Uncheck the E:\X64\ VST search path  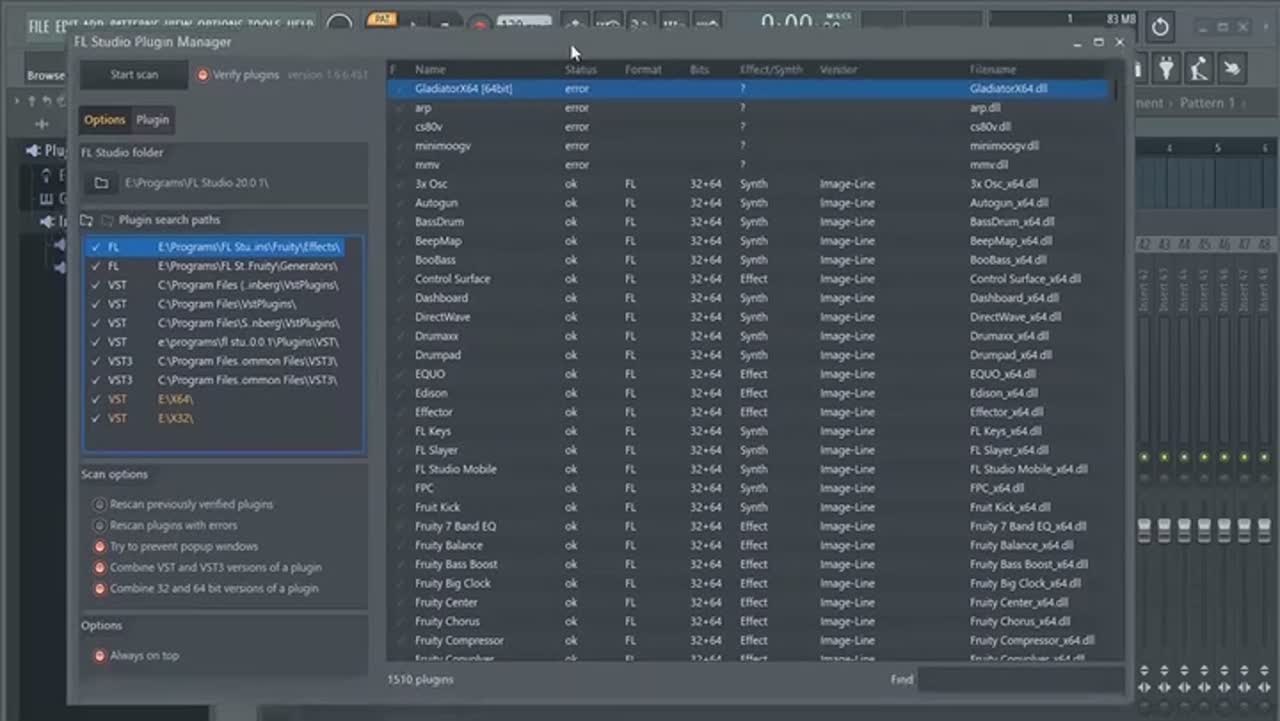click(95, 399)
